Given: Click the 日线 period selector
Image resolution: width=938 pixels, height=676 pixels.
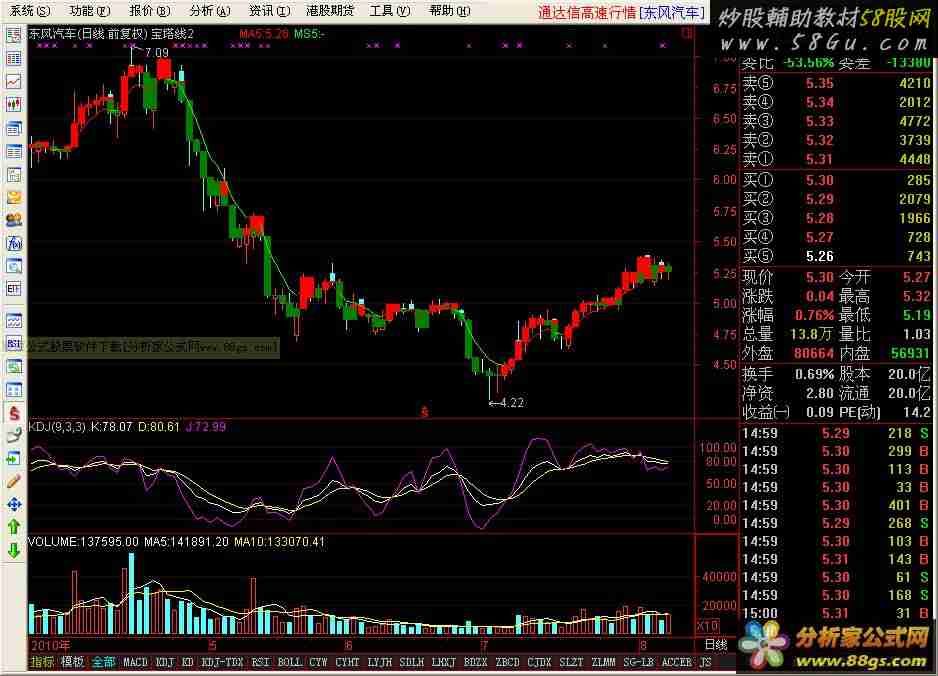Looking at the screenshot, I should pos(715,644).
